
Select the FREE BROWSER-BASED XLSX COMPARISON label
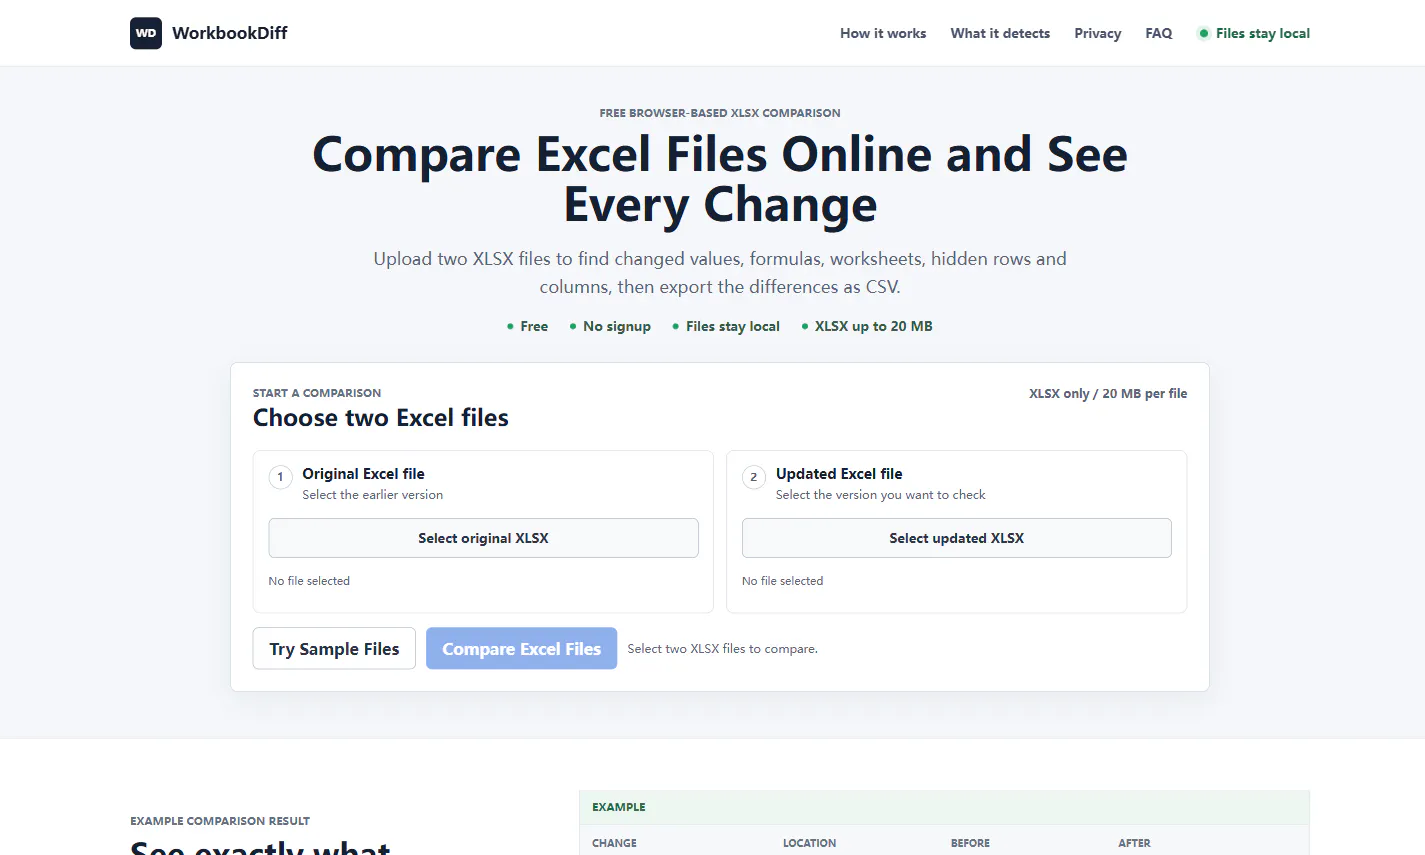click(x=720, y=113)
